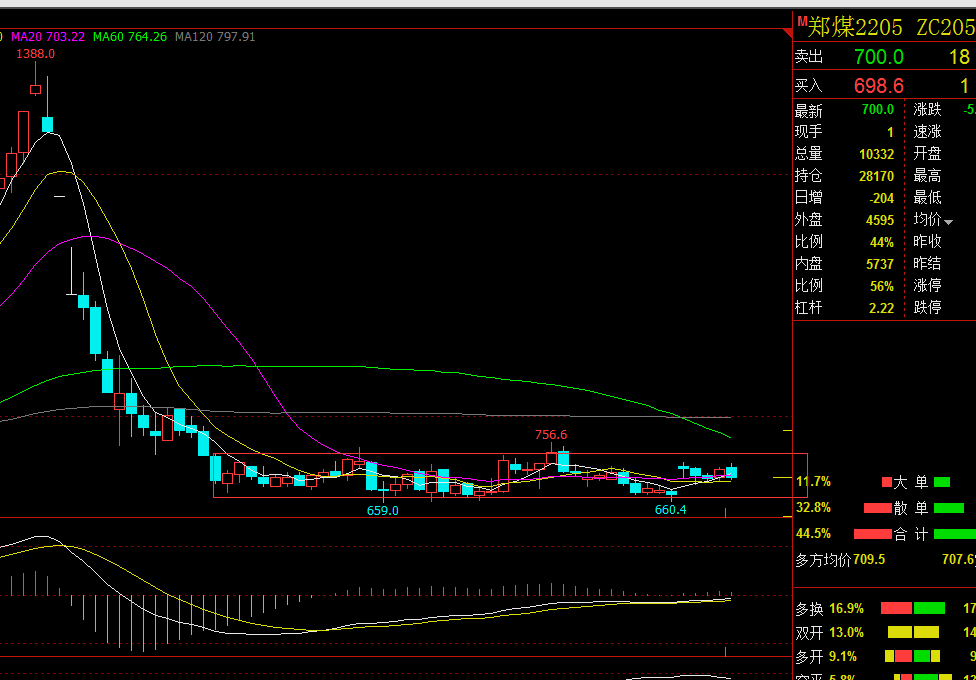Click the 最高 label
The width and height of the screenshot is (976, 680).
coord(927,176)
